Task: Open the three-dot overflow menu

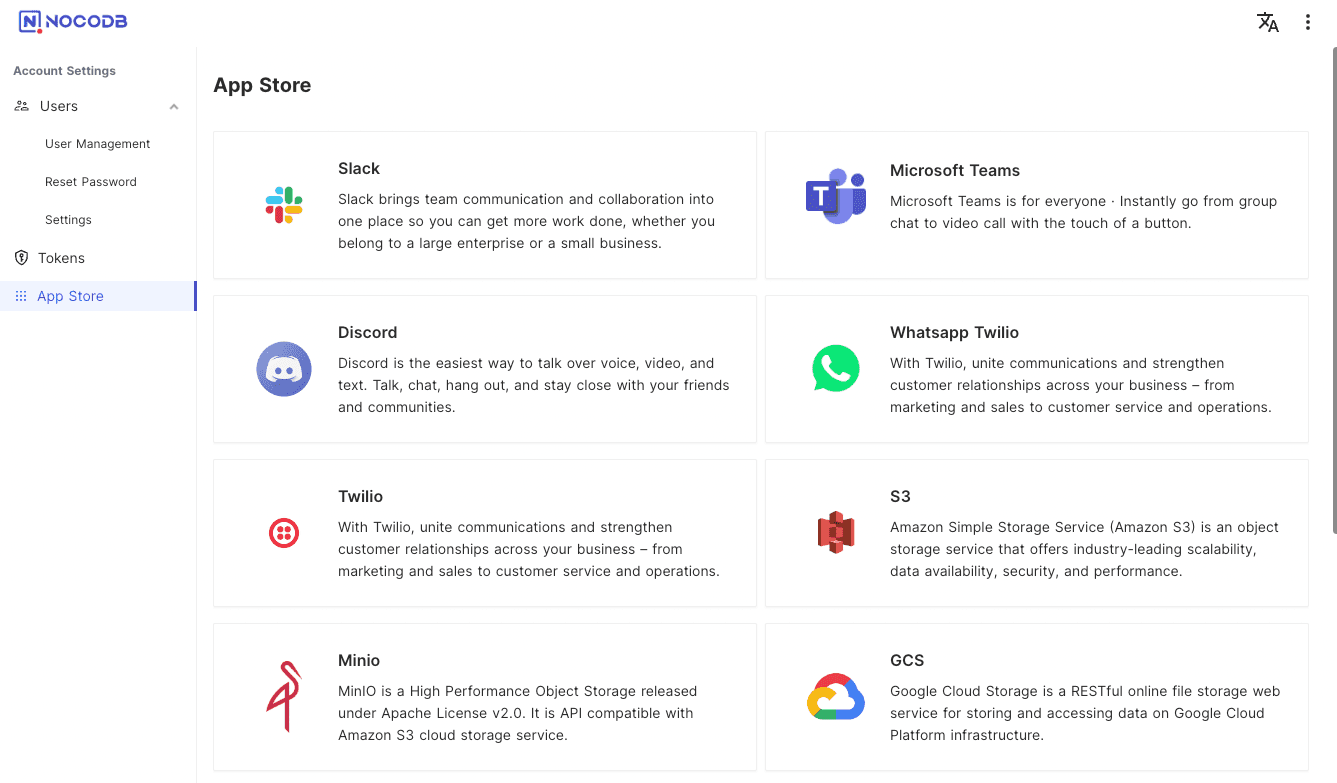Action: pyautogui.click(x=1308, y=21)
